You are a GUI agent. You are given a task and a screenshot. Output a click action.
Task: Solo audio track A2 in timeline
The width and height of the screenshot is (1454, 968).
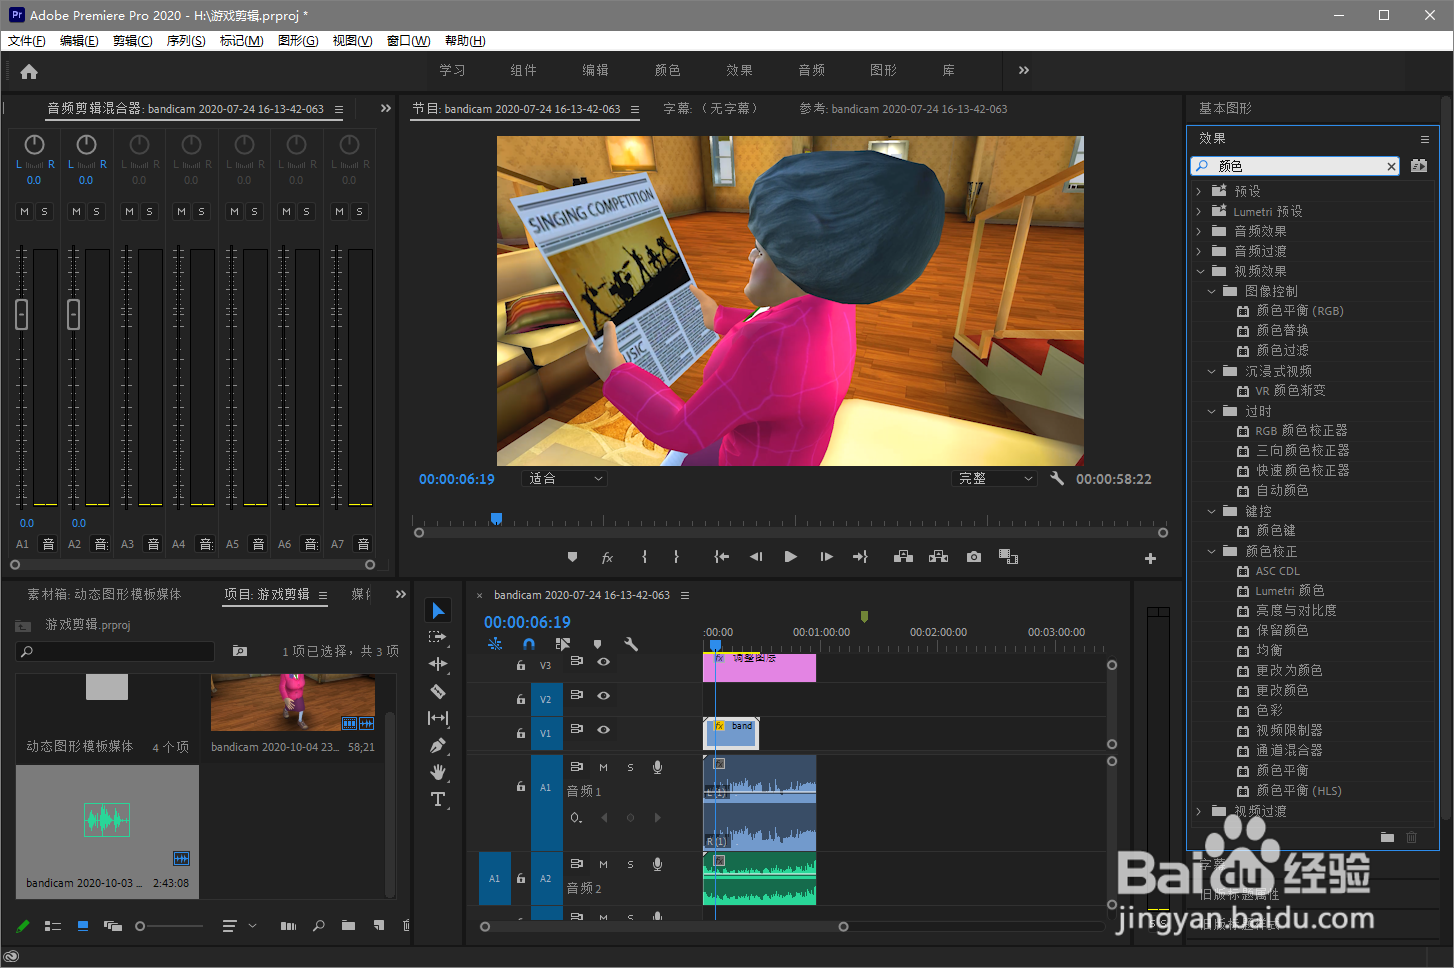(630, 864)
